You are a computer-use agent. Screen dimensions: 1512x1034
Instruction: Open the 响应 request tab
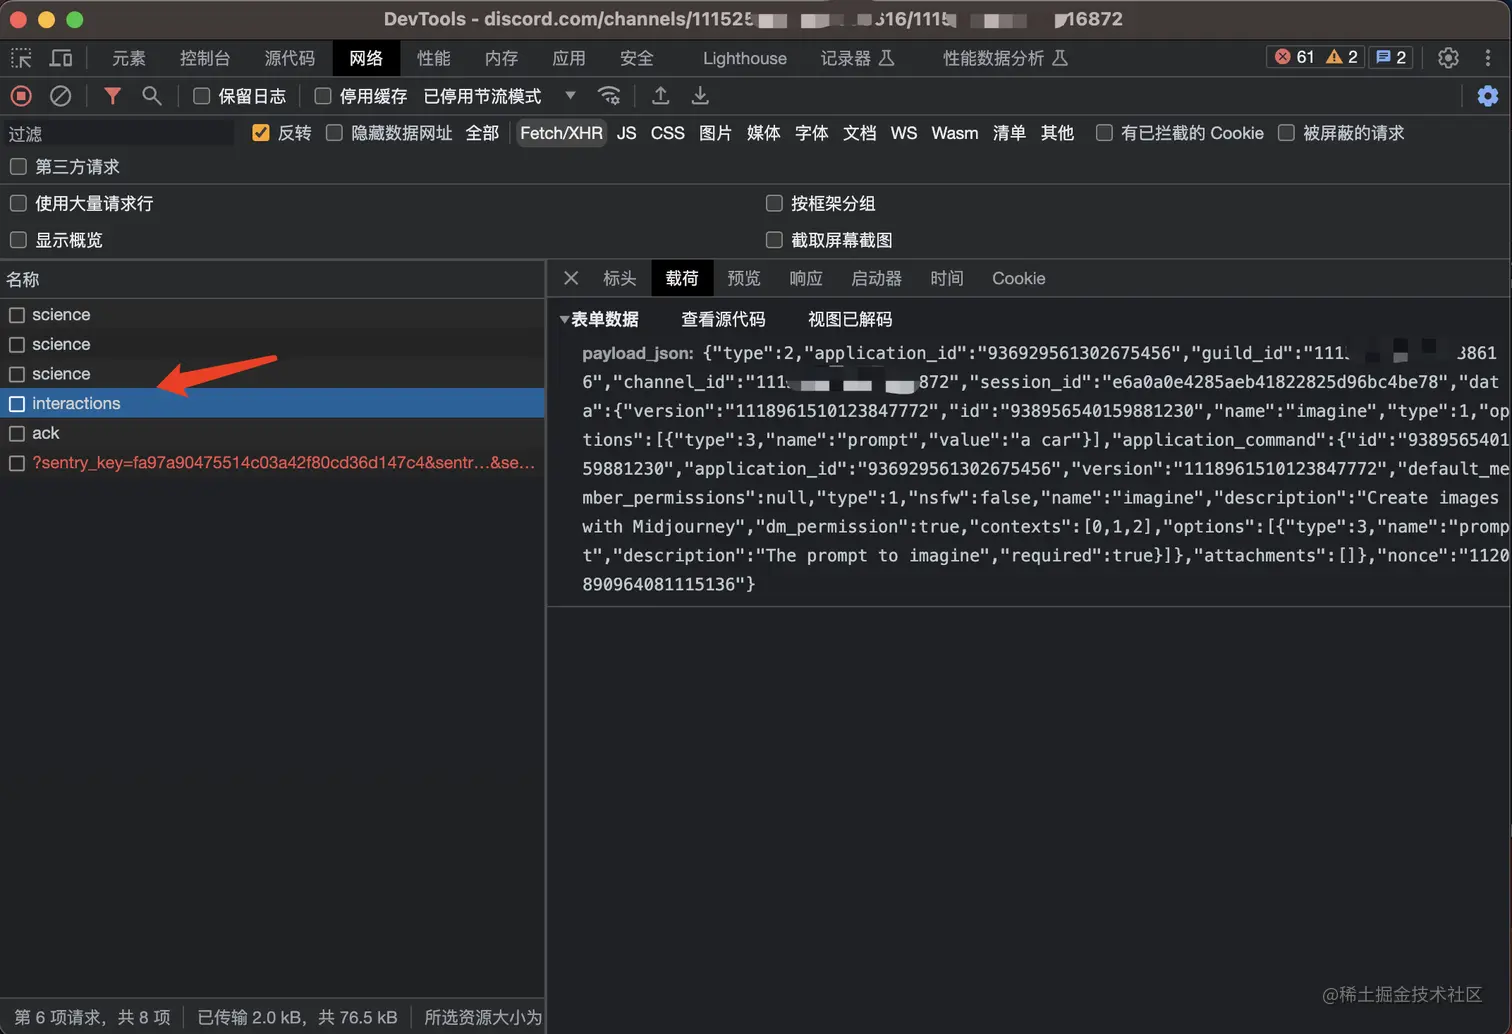pyautogui.click(x=806, y=278)
